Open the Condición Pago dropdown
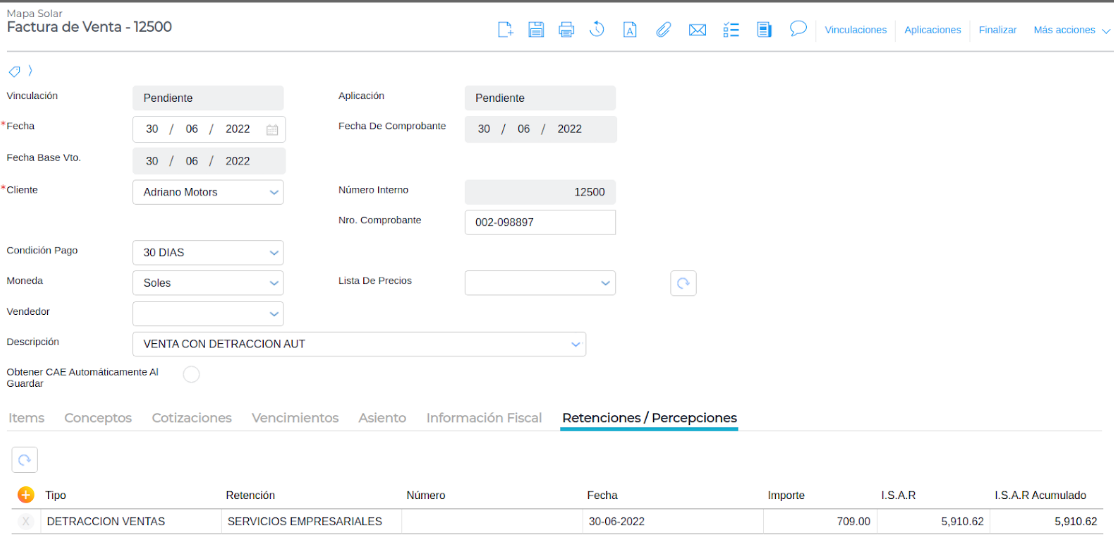Screen dimensions: 1114x538 point(207,253)
